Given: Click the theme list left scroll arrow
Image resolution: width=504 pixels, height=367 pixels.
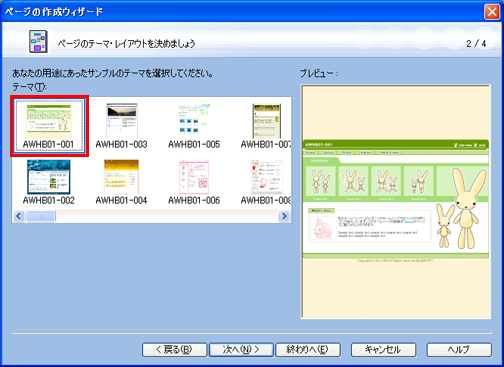Looking at the screenshot, I should pos(19,216).
